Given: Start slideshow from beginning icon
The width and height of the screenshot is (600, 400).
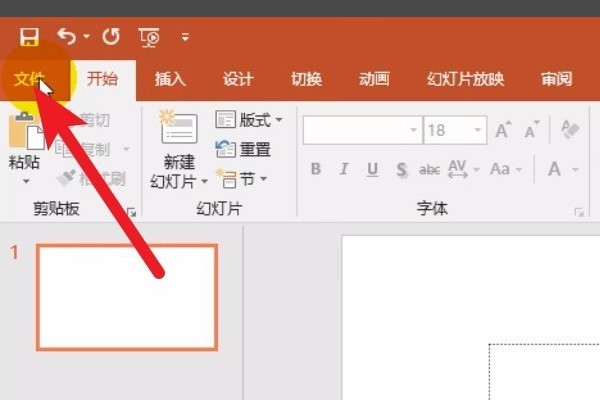Looking at the screenshot, I should [x=150, y=38].
